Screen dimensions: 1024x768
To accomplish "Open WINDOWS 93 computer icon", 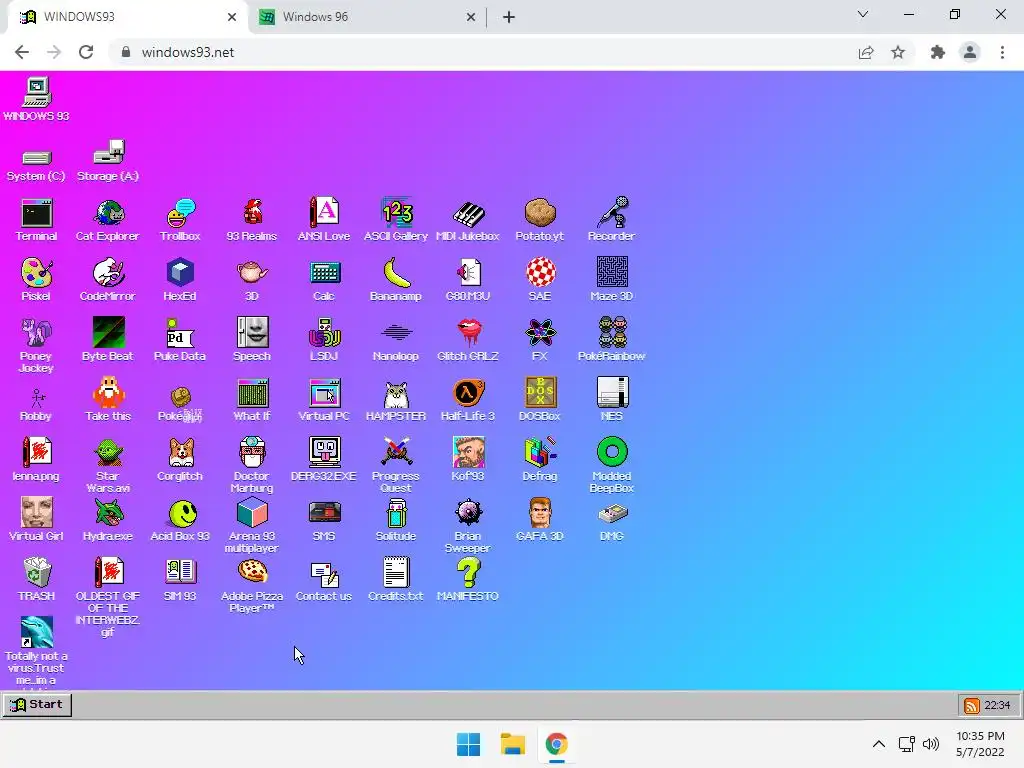I will click(36, 99).
